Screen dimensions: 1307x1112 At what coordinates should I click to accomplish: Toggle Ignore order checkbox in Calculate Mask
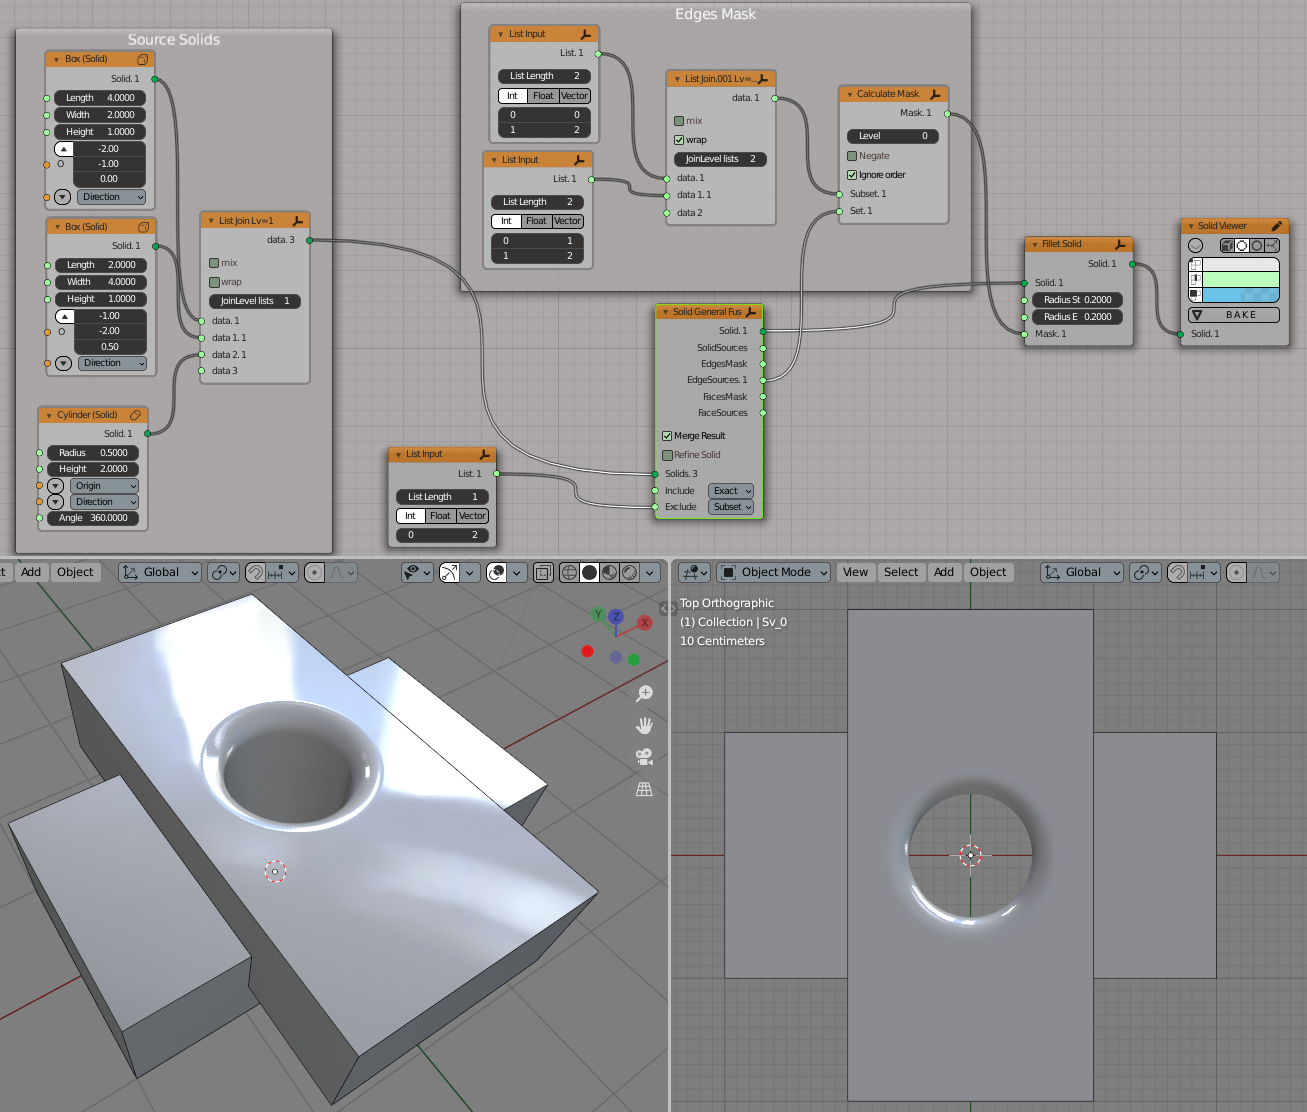852,175
